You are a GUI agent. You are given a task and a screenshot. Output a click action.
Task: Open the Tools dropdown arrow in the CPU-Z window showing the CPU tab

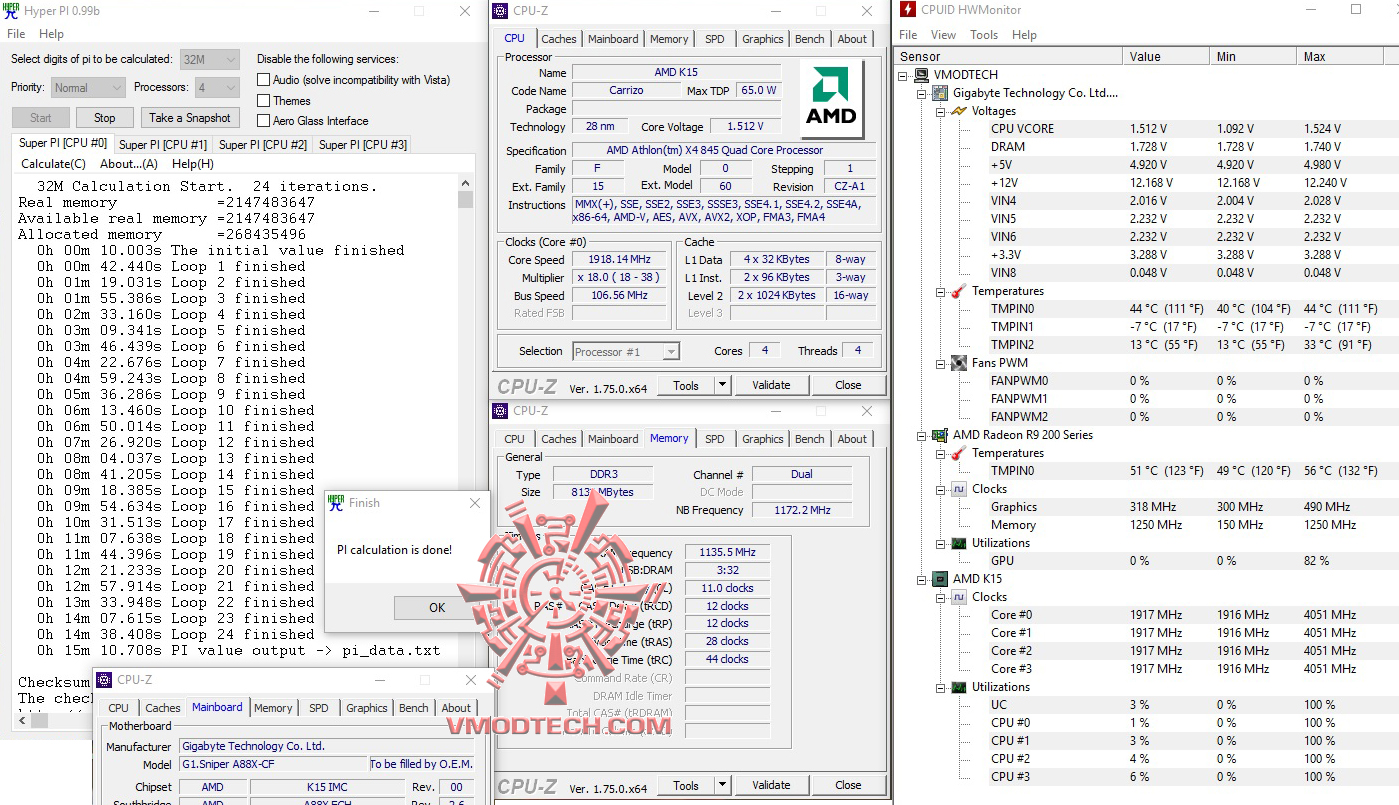(722, 385)
